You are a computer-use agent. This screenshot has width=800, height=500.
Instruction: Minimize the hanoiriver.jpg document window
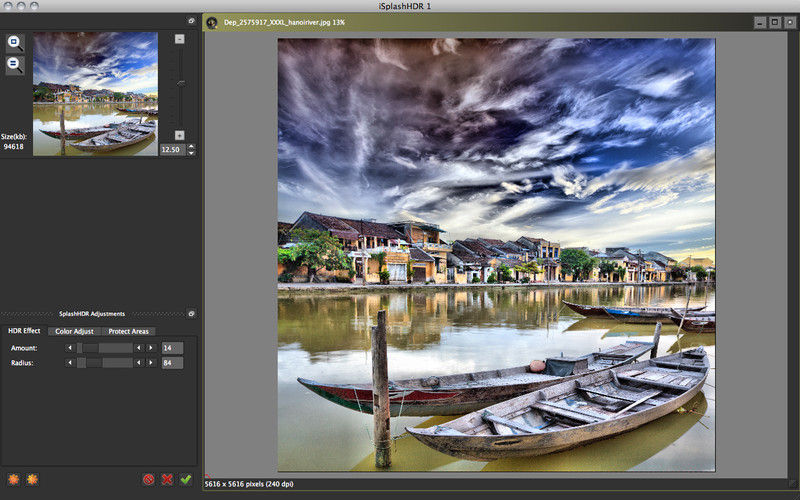[760, 22]
